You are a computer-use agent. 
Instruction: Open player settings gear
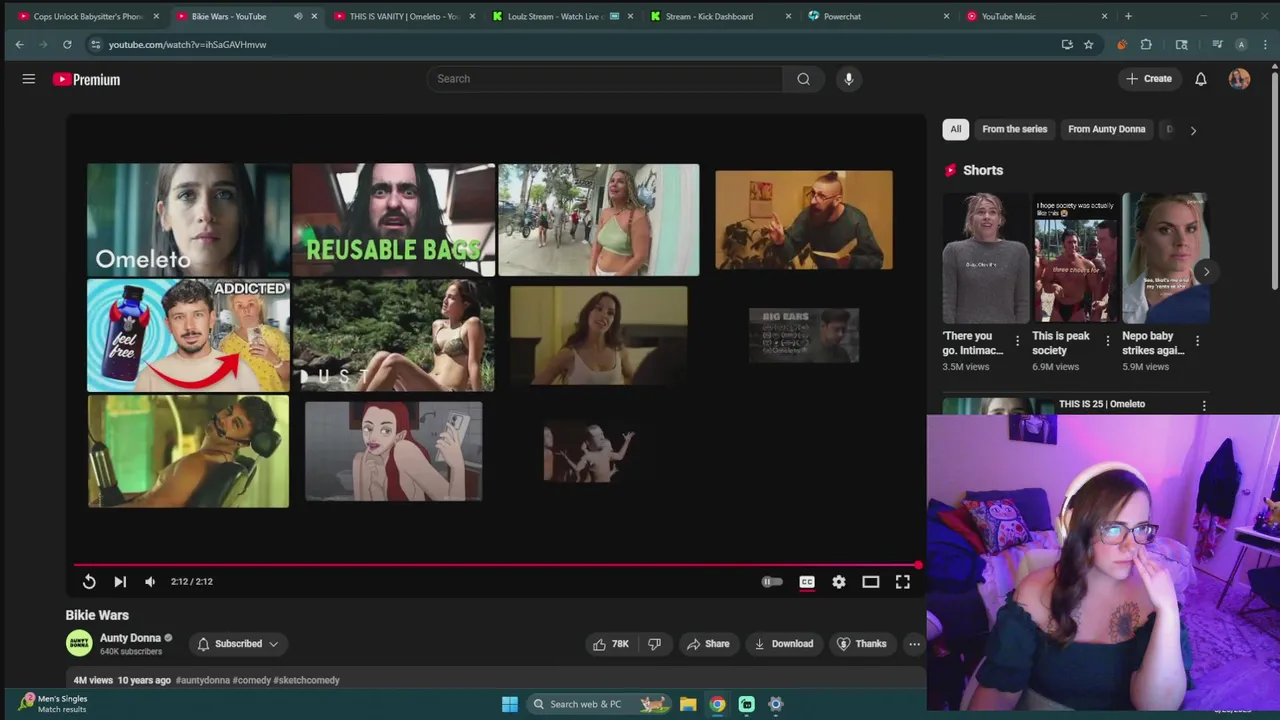coord(839,582)
